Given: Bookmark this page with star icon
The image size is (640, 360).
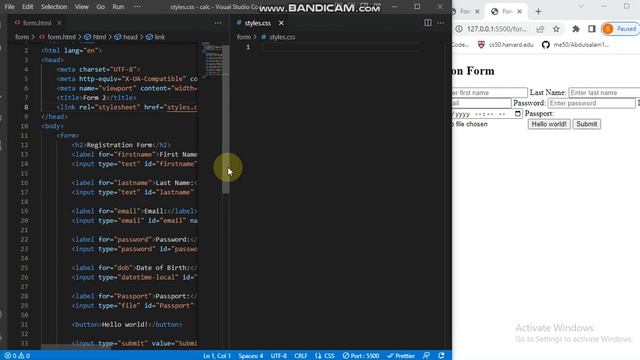Looking at the screenshot, I should 556,29.
